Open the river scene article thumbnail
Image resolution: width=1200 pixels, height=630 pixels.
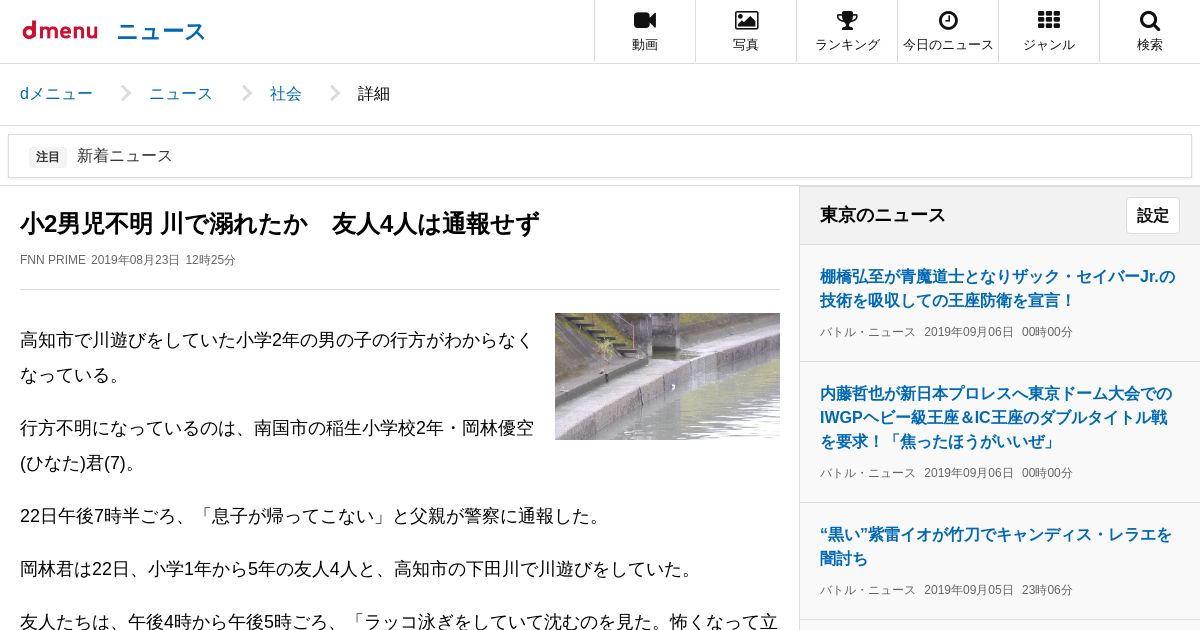point(667,376)
